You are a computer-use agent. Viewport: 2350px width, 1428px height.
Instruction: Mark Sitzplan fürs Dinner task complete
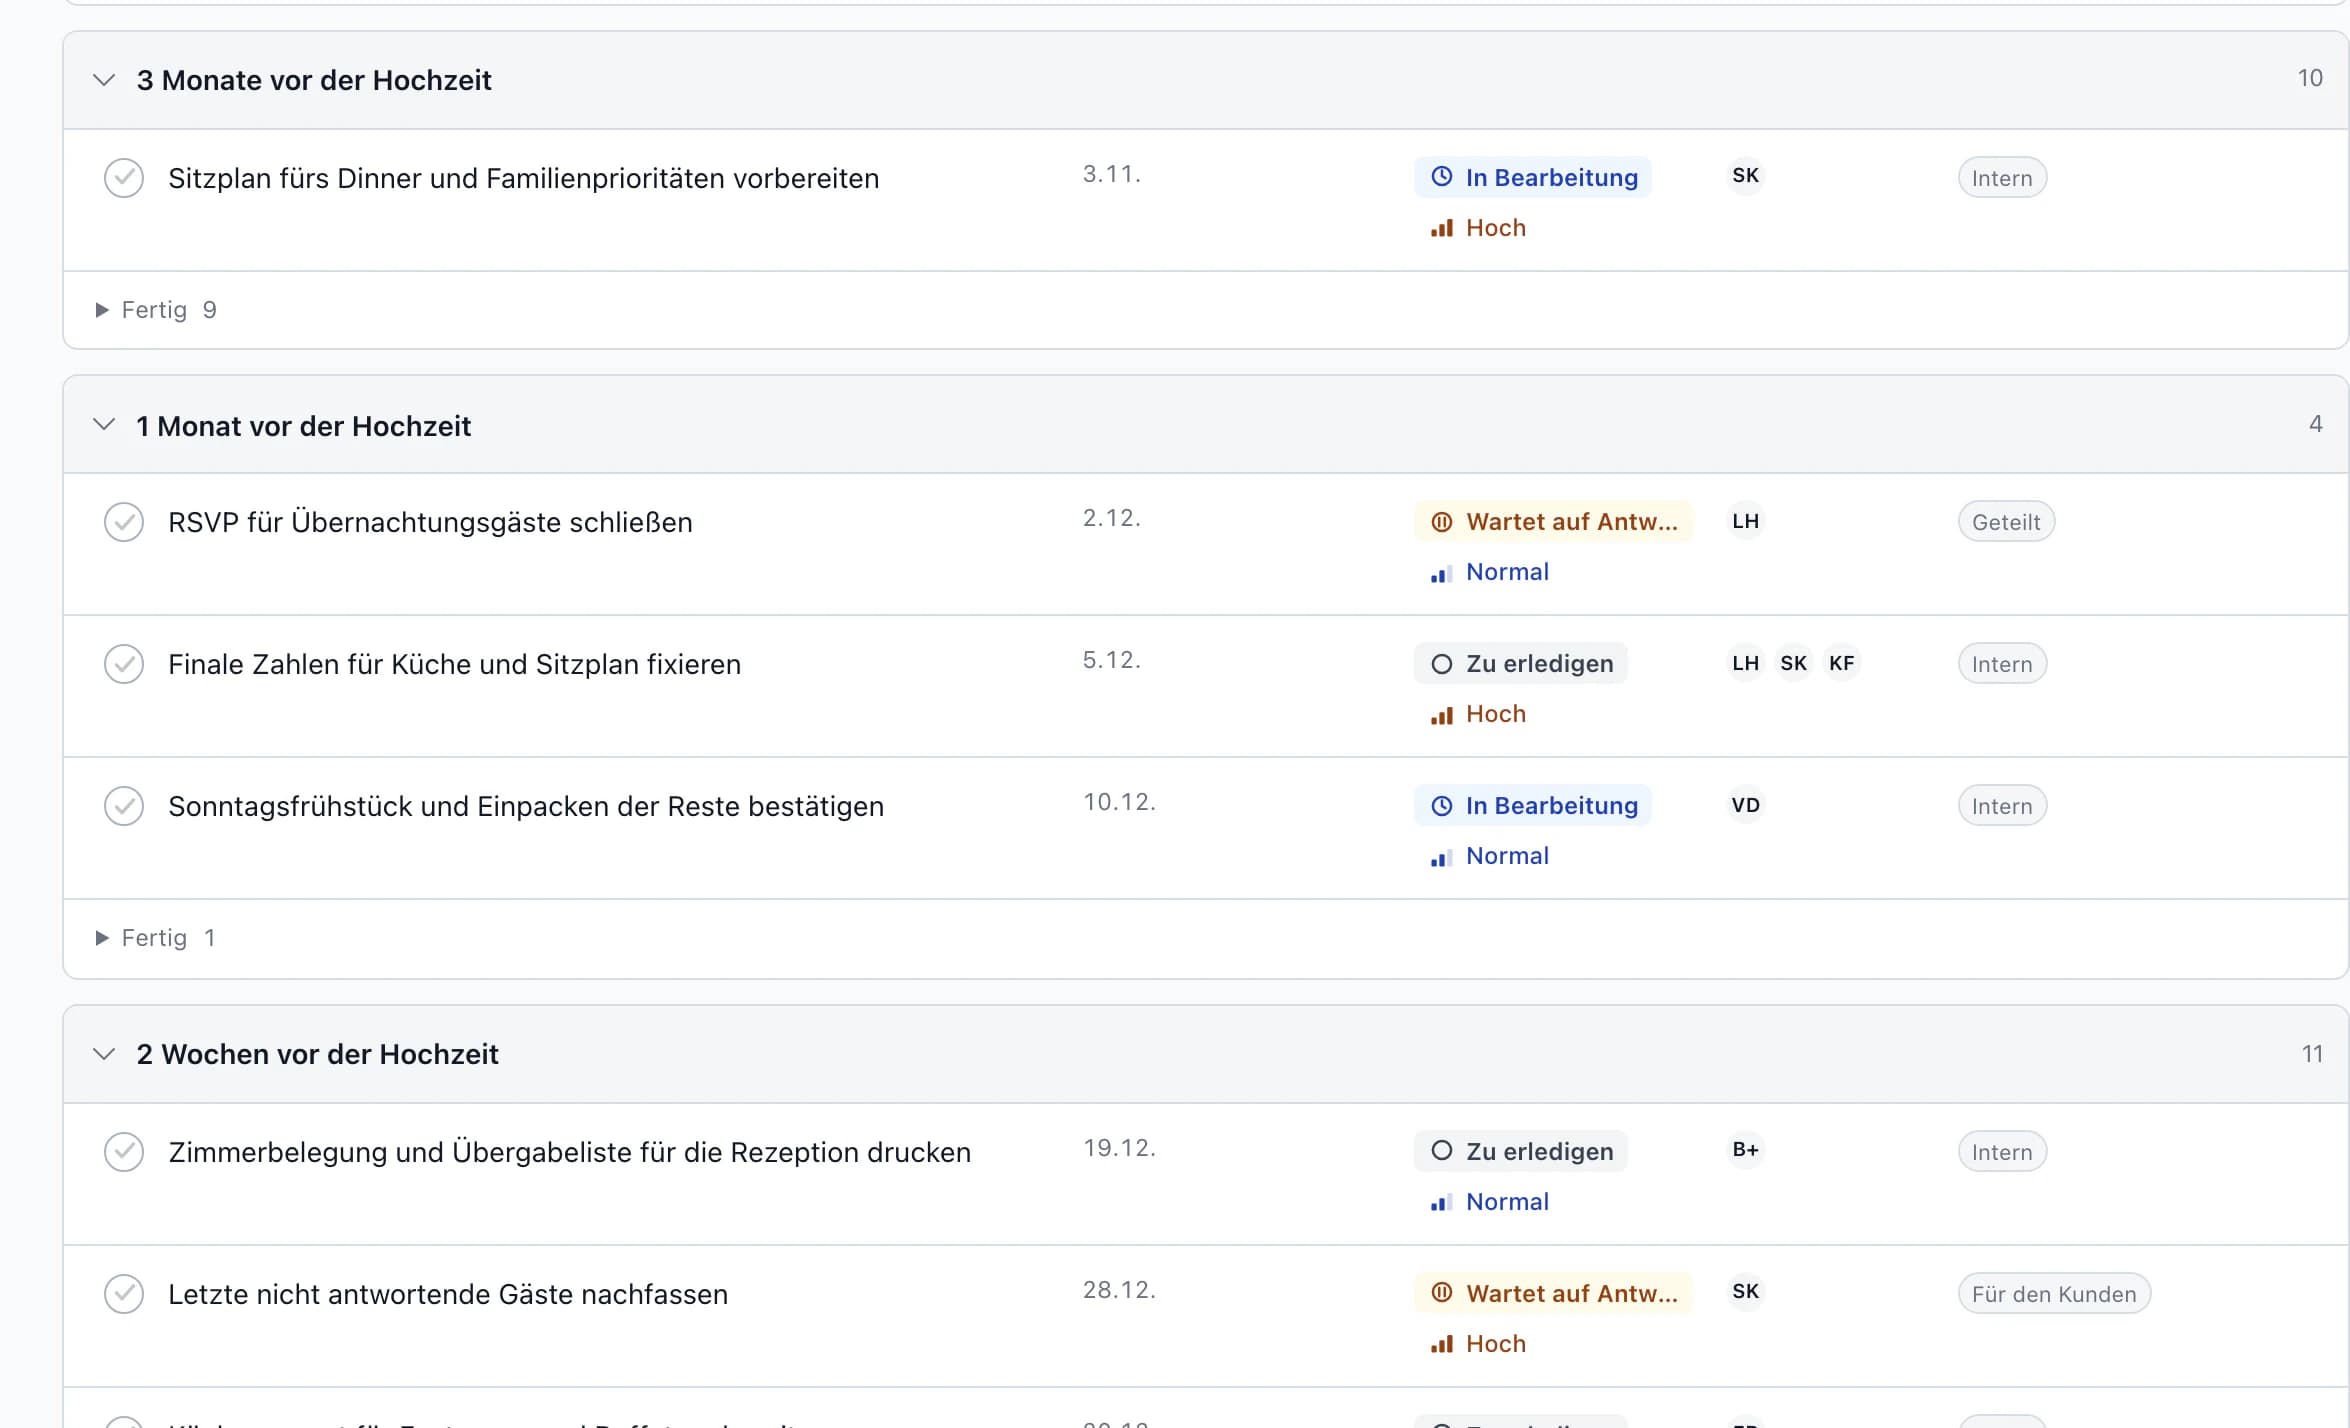point(124,178)
